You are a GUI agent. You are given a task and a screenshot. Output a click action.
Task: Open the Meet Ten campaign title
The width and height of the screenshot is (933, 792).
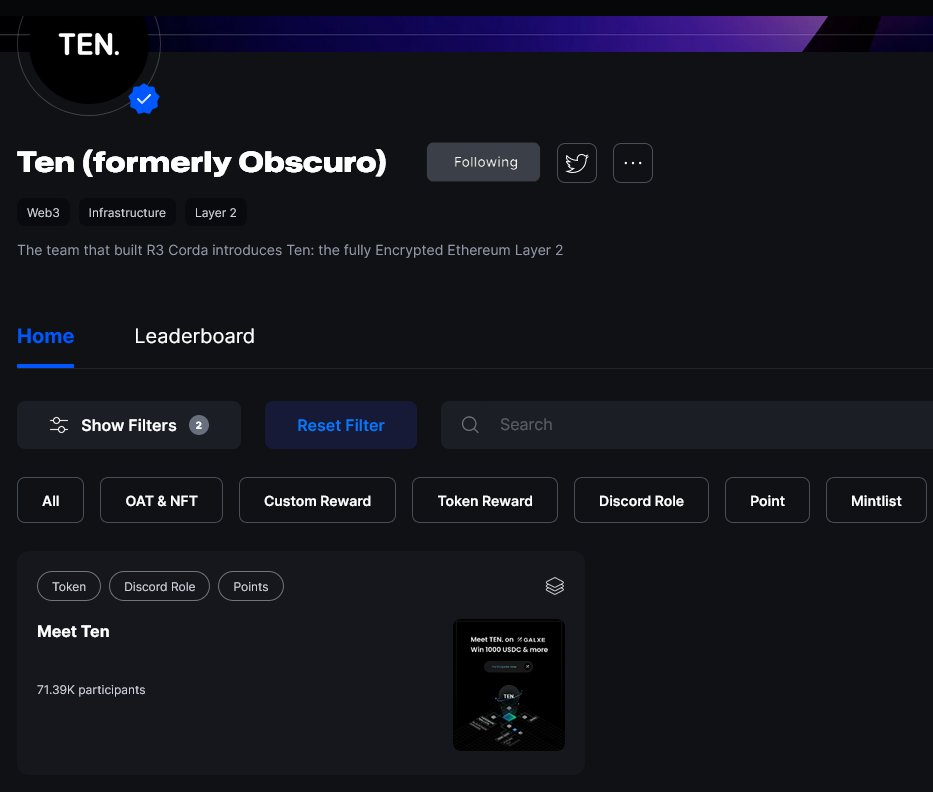[x=73, y=631]
